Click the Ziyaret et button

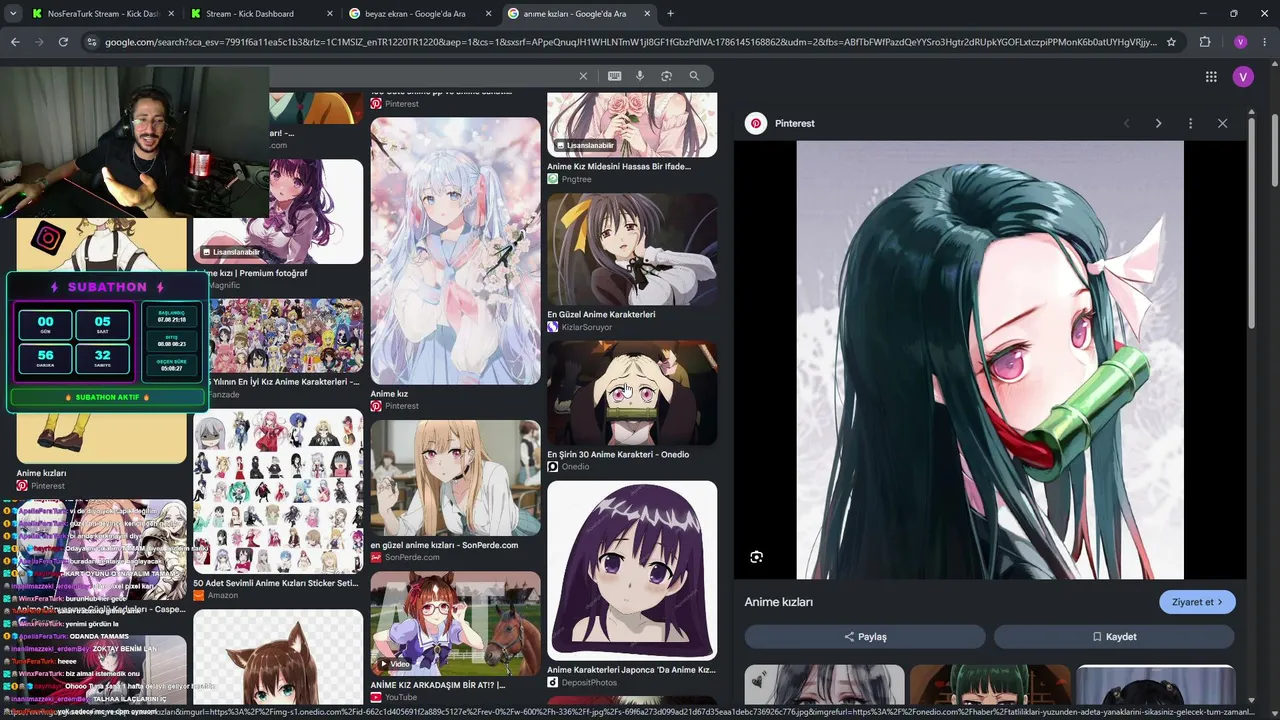click(1197, 602)
